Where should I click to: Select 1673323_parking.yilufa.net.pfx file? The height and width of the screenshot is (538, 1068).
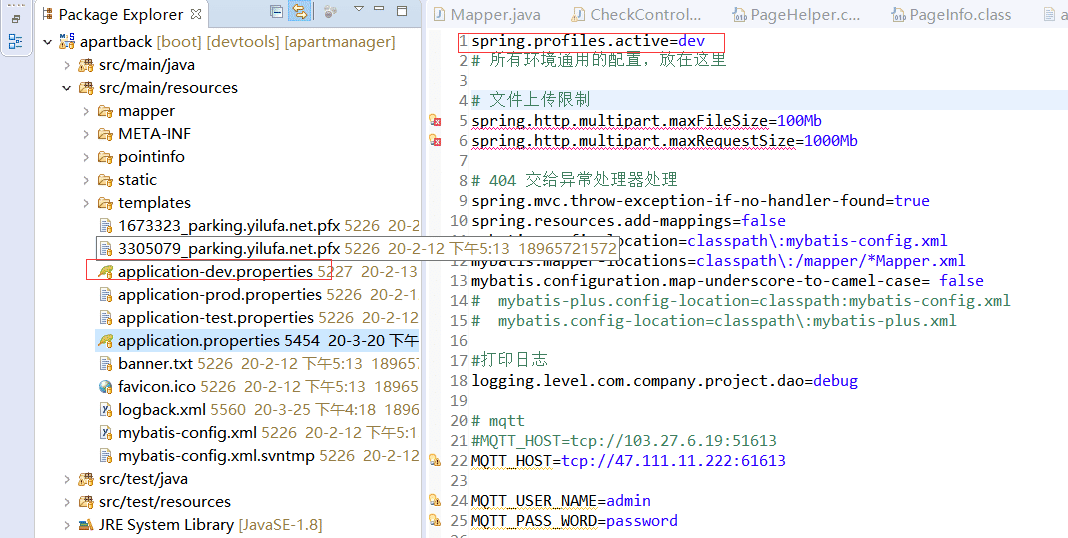pos(229,225)
